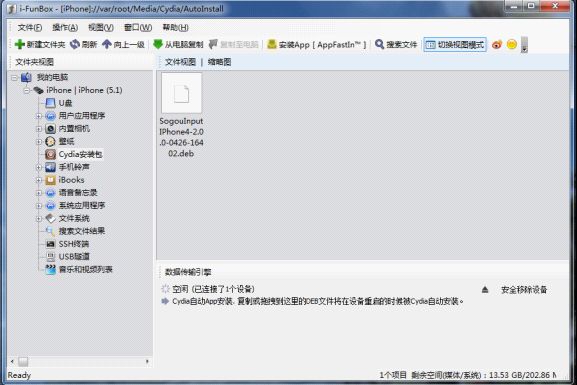Click the Ready status bar text
Screen dimensions: 577x385
click(19, 375)
